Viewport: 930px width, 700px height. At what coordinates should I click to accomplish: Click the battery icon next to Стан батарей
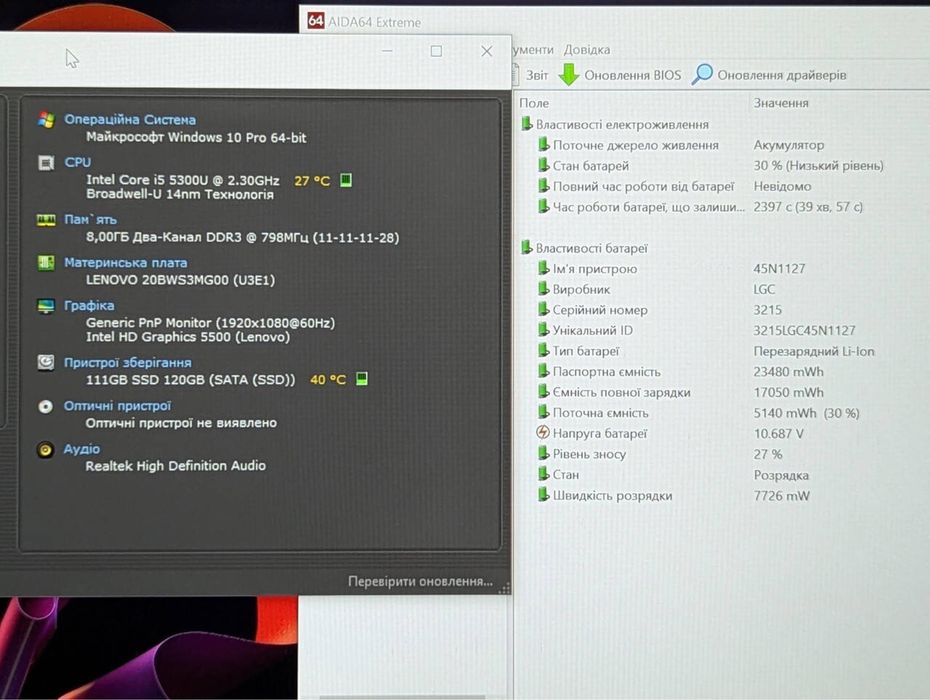[x=543, y=166]
